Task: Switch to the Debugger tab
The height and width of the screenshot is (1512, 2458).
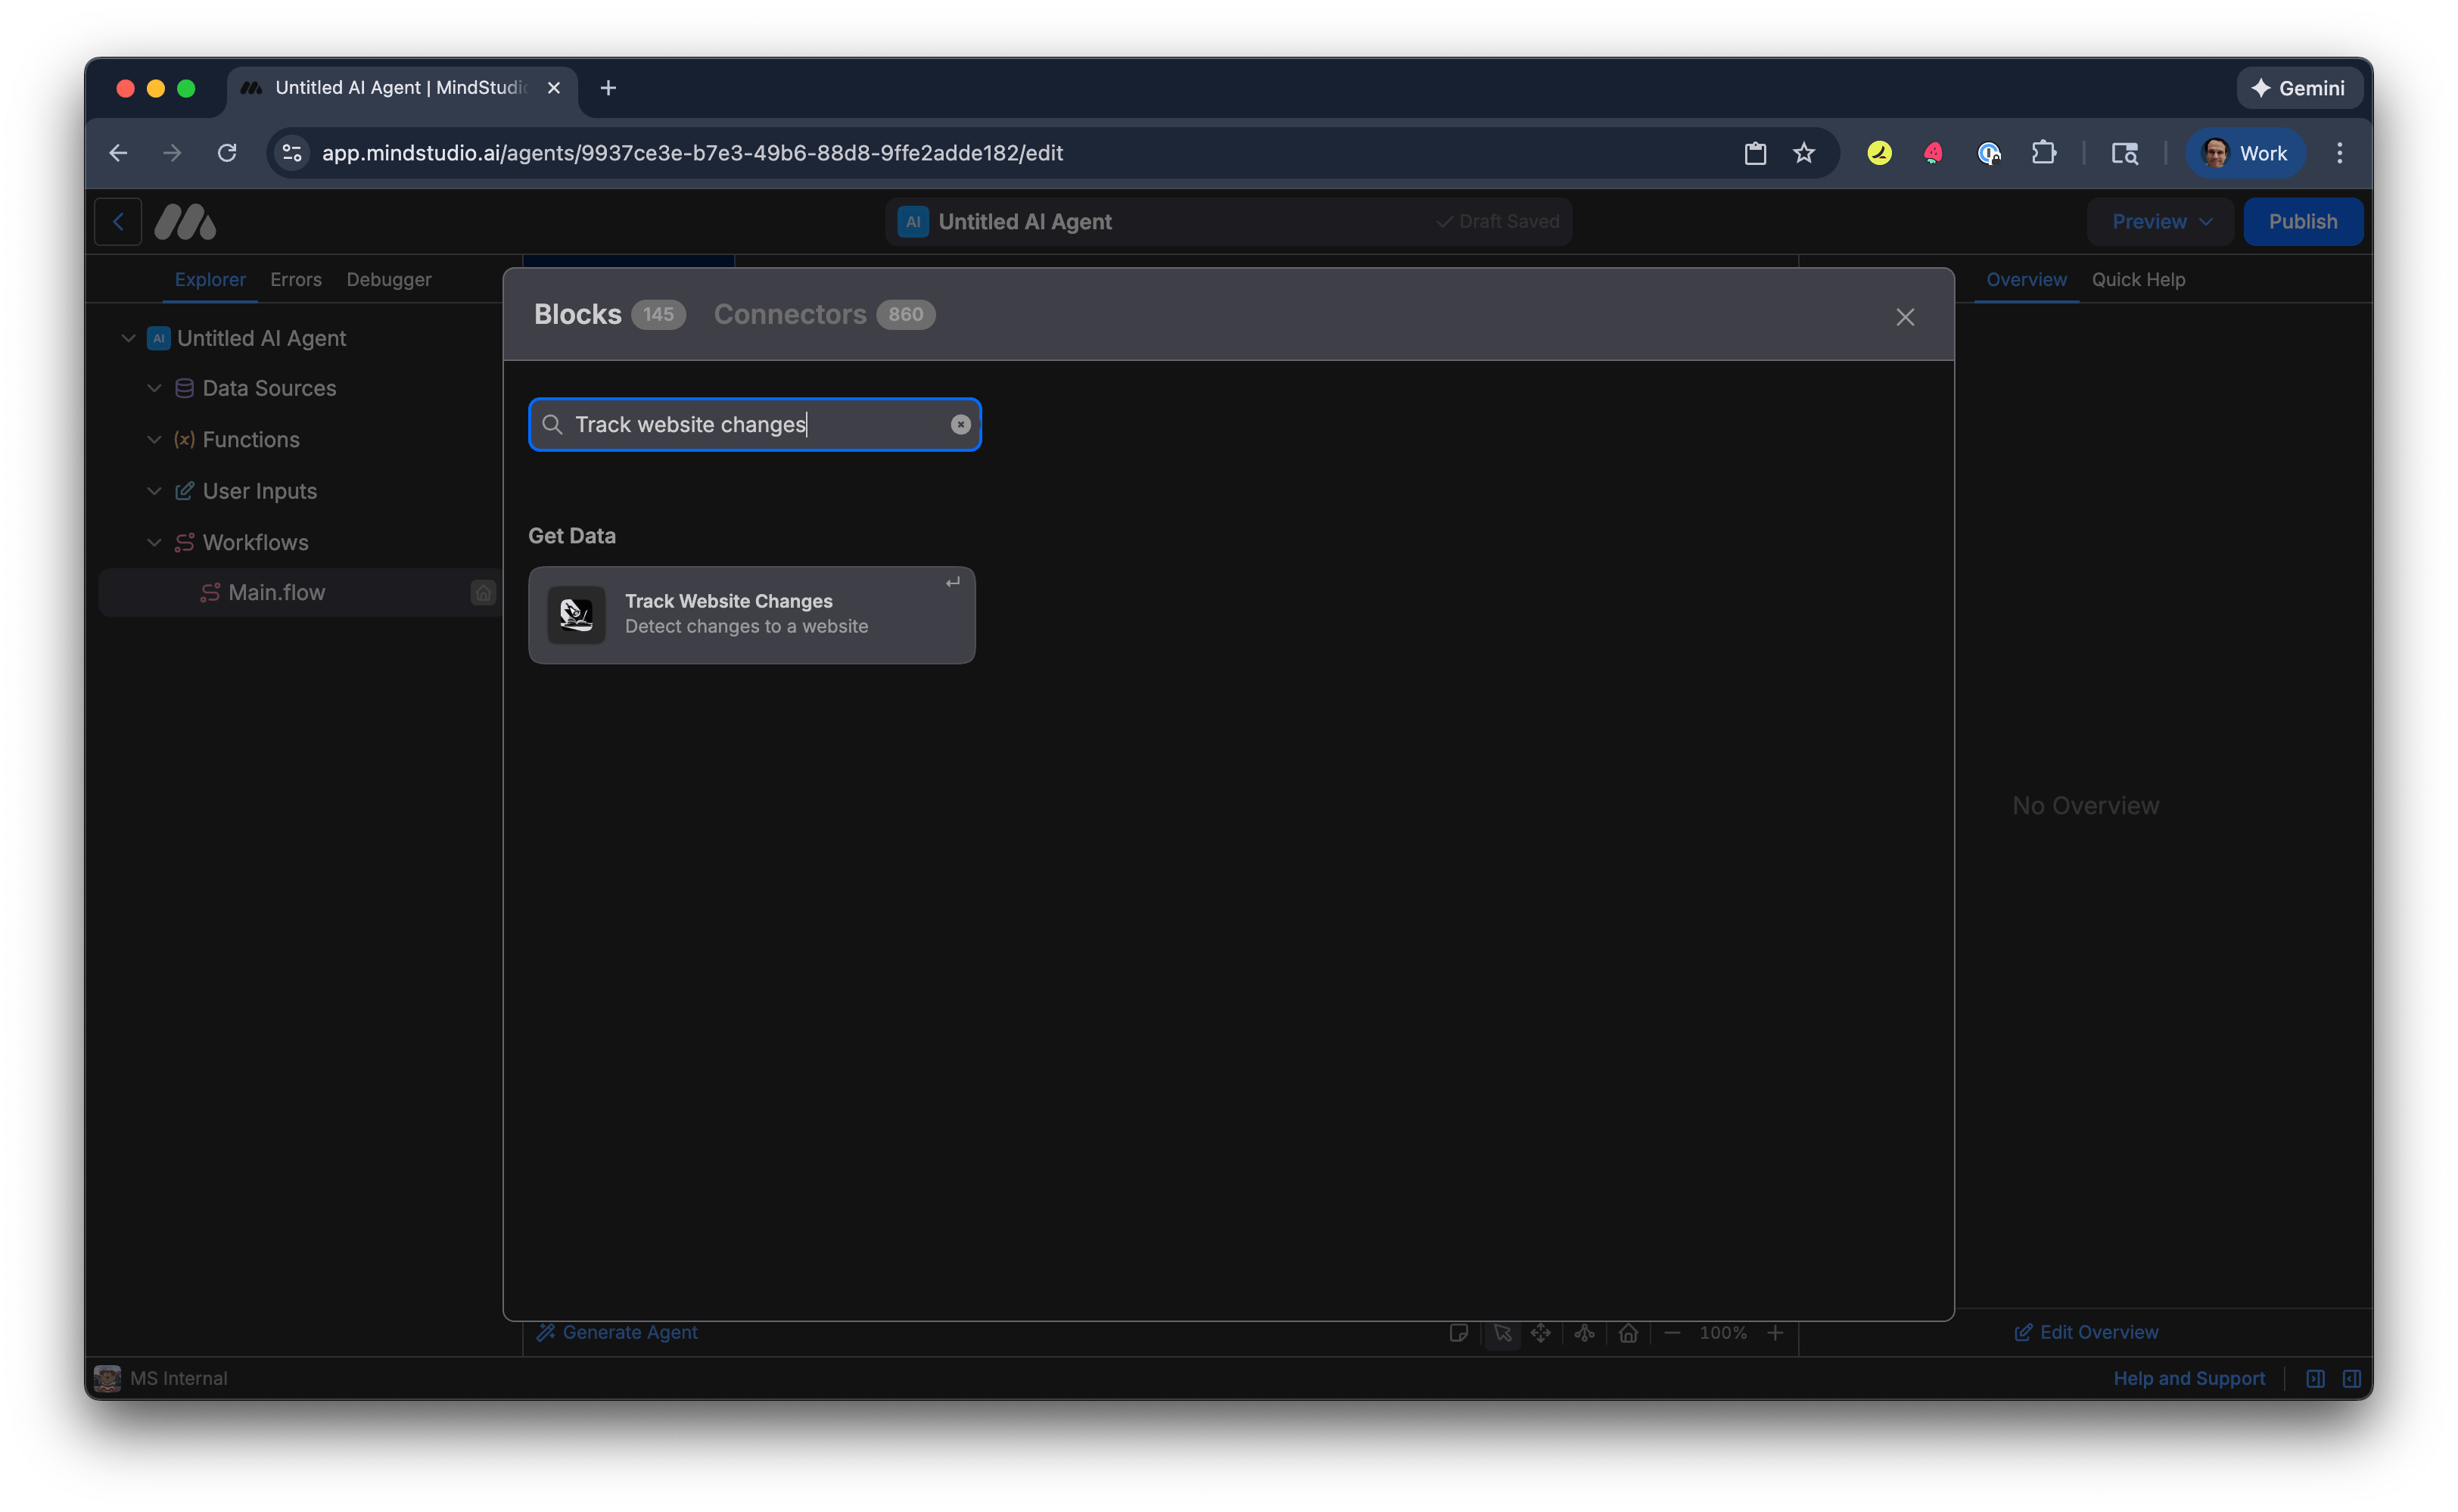Action: 389,279
